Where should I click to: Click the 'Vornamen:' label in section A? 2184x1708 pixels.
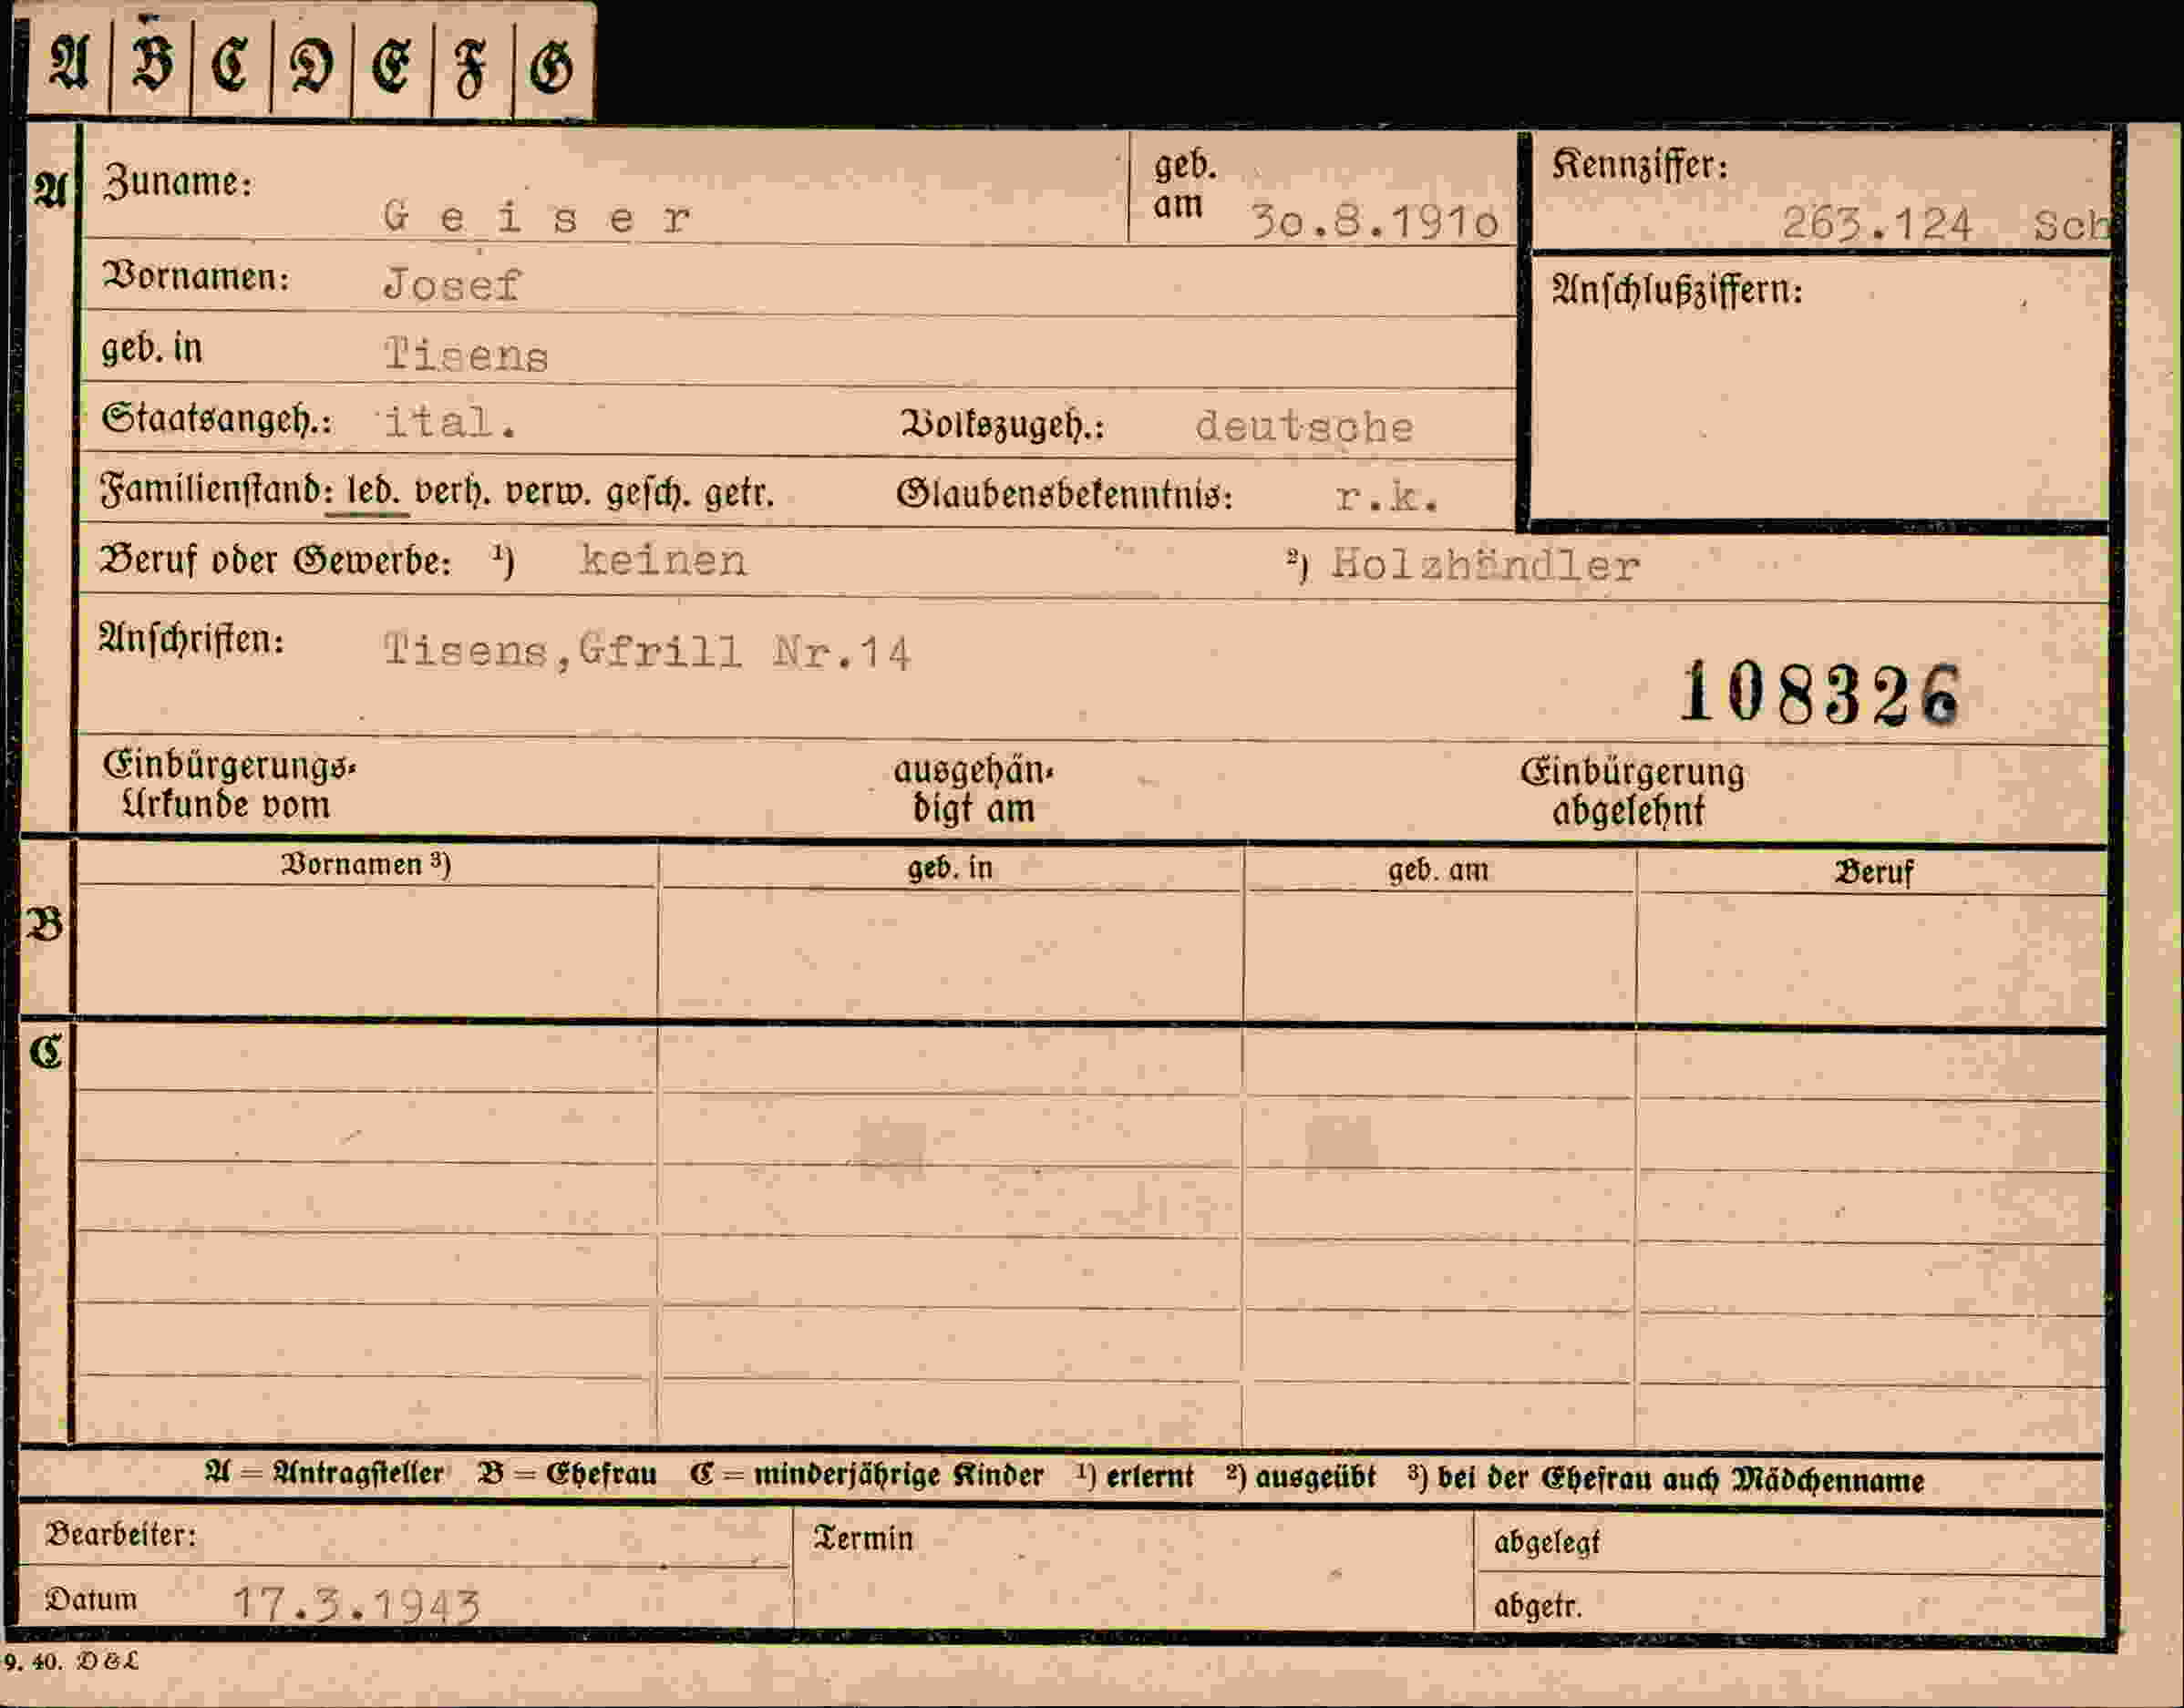pyautogui.click(x=196, y=275)
